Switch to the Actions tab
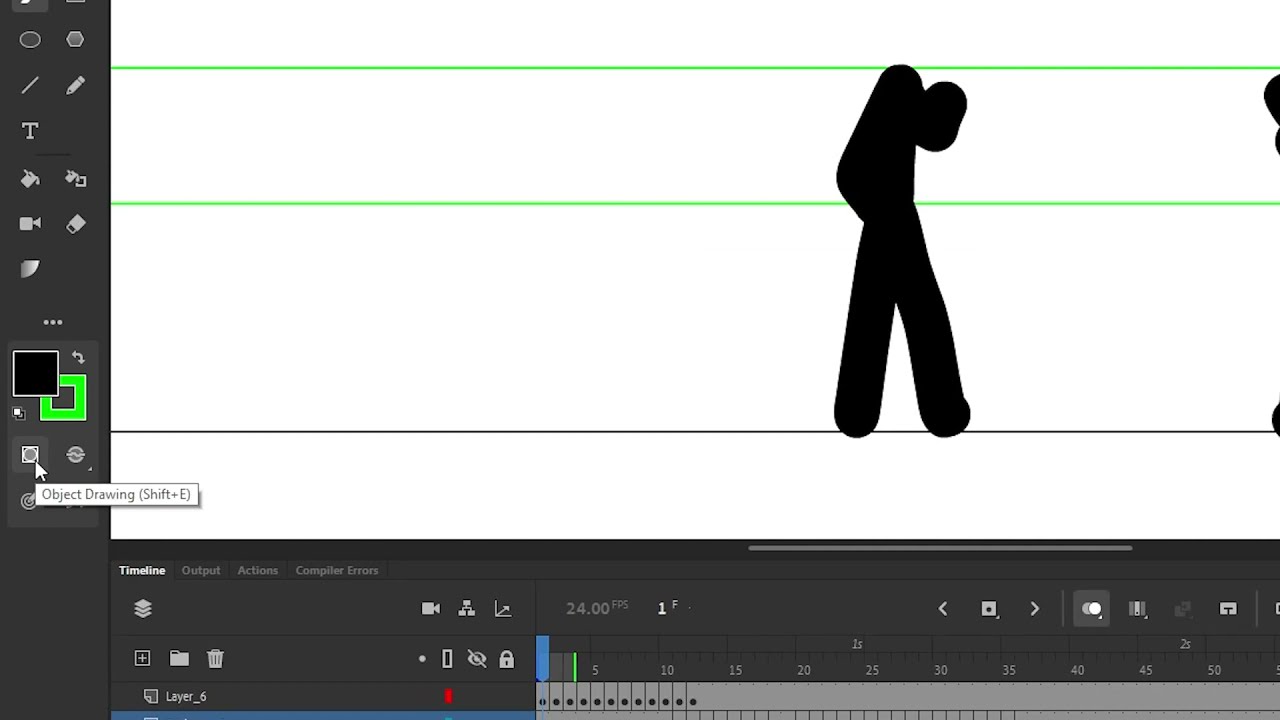The image size is (1280, 720). tap(257, 570)
